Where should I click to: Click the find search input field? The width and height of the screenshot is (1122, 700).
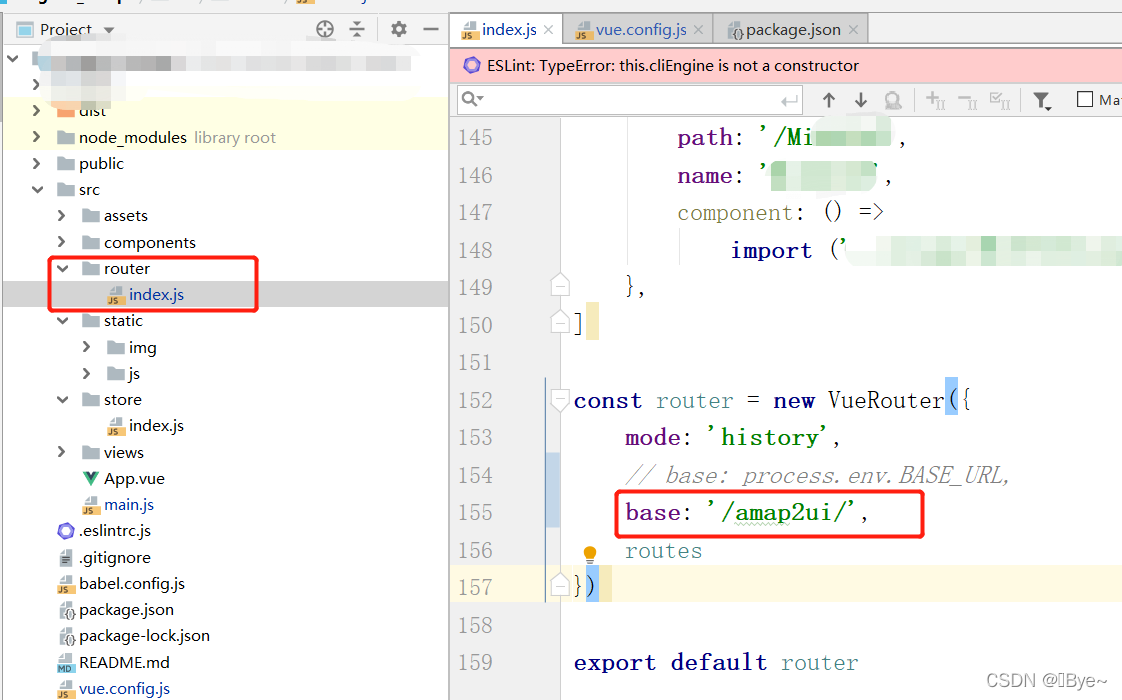(x=620, y=99)
